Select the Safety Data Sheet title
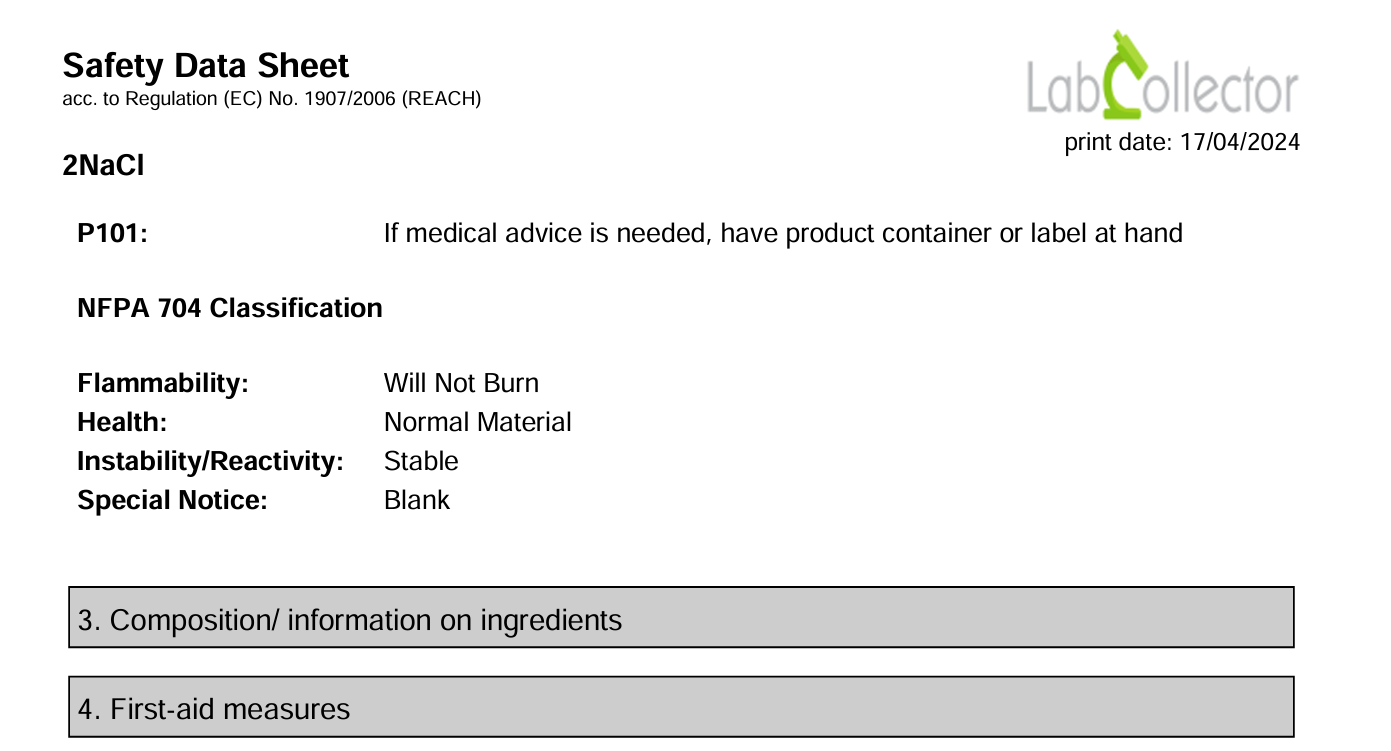The width and height of the screenshot is (1391, 751). click(206, 66)
